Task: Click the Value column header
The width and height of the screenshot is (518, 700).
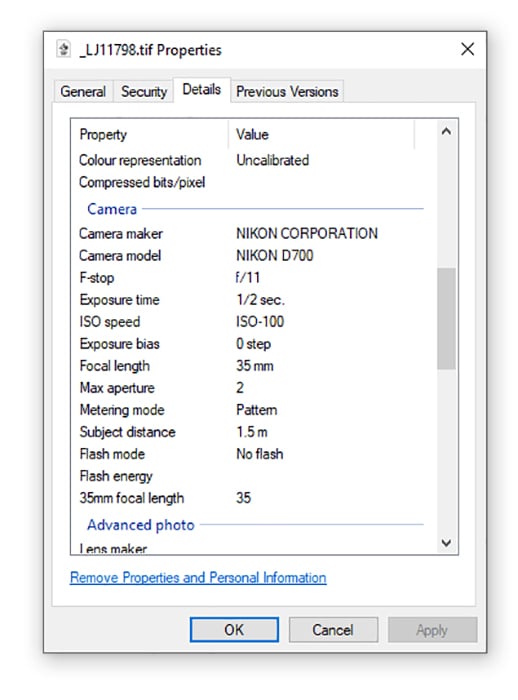Action: tap(252, 134)
